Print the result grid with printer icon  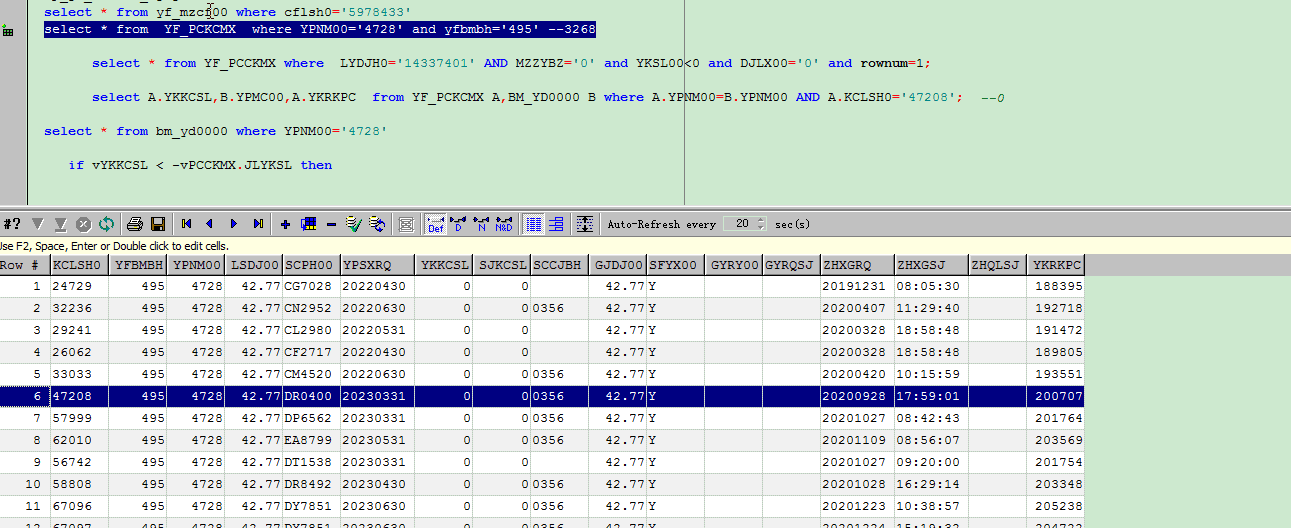click(x=135, y=224)
